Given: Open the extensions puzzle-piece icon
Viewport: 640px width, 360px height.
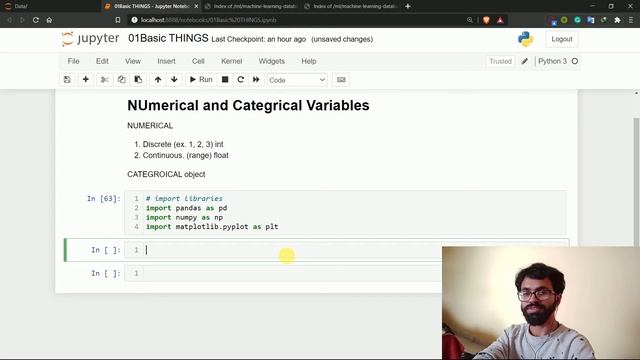Looking at the screenshot, I should click(x=617, y=20).
